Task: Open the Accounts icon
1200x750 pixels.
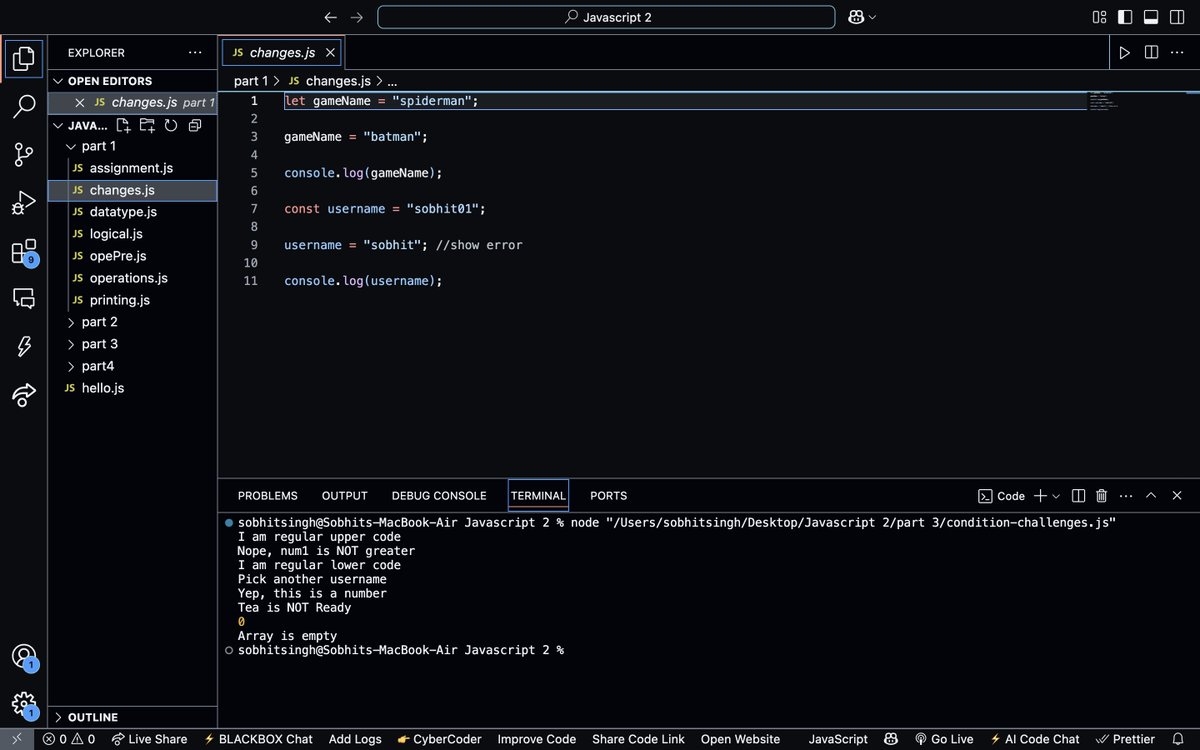Action: point(24,657)
